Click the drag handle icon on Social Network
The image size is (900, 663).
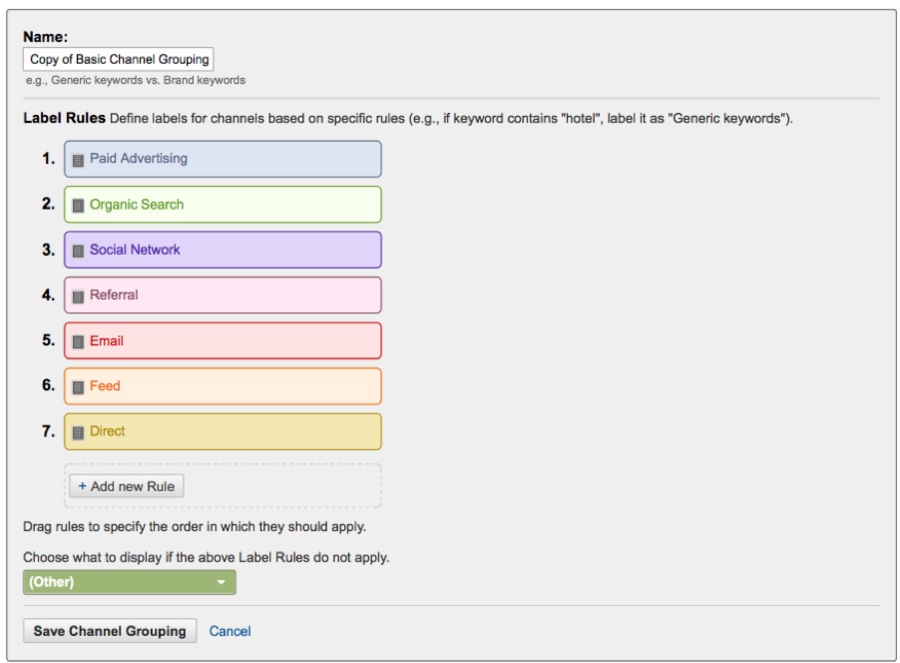click(x=78, y=251)
